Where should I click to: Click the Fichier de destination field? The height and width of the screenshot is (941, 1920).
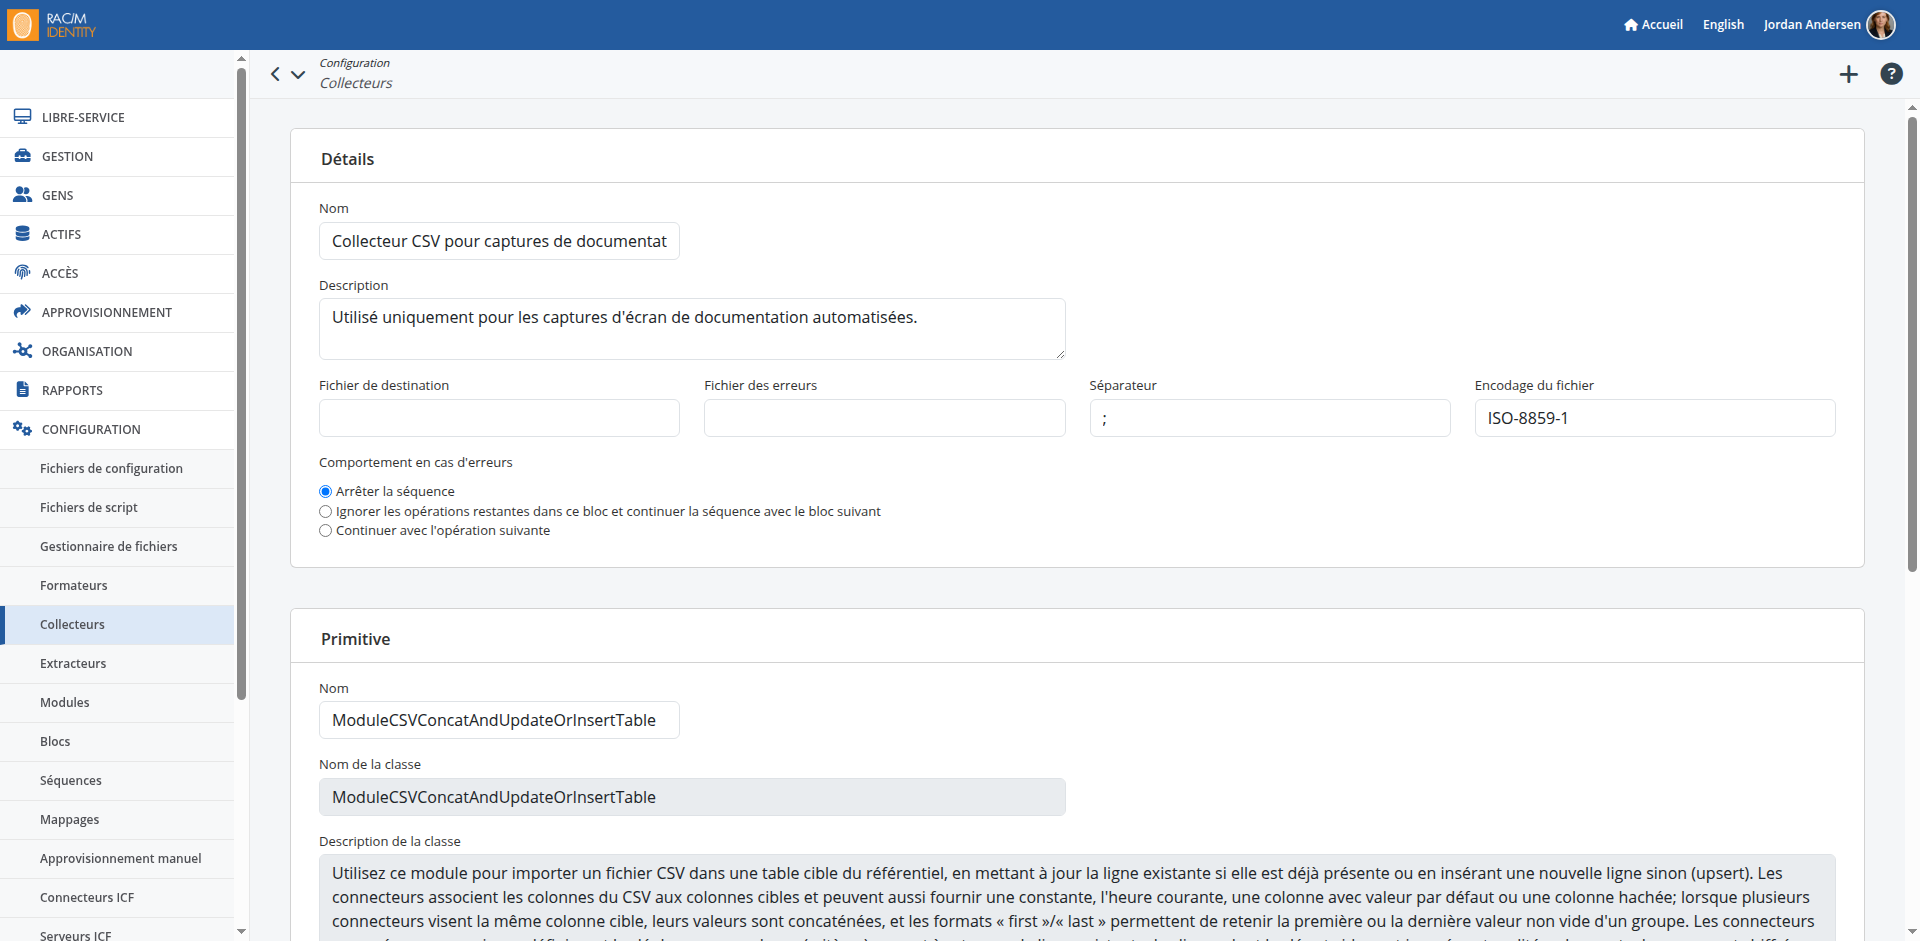[499, 418]
